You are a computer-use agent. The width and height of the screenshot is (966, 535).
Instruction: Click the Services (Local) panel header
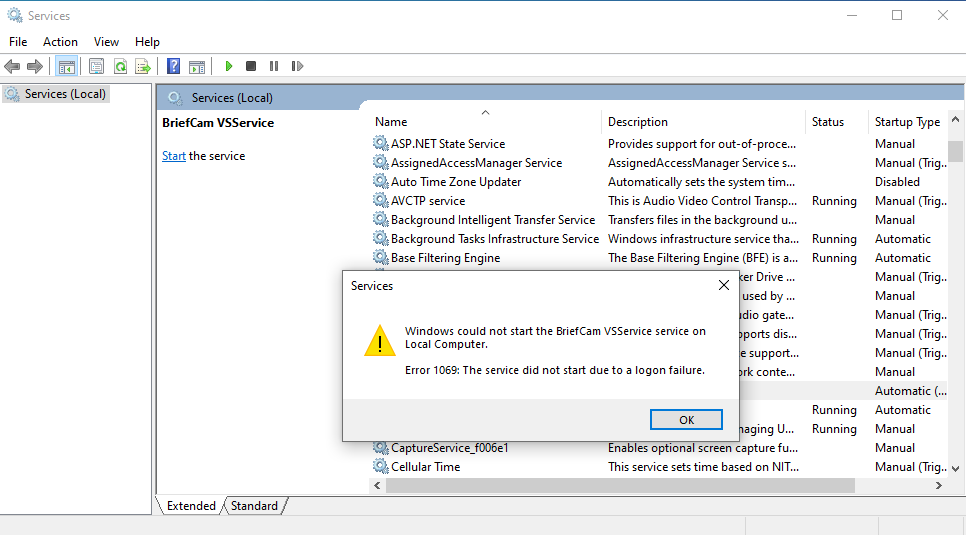[x=232, y=97]
